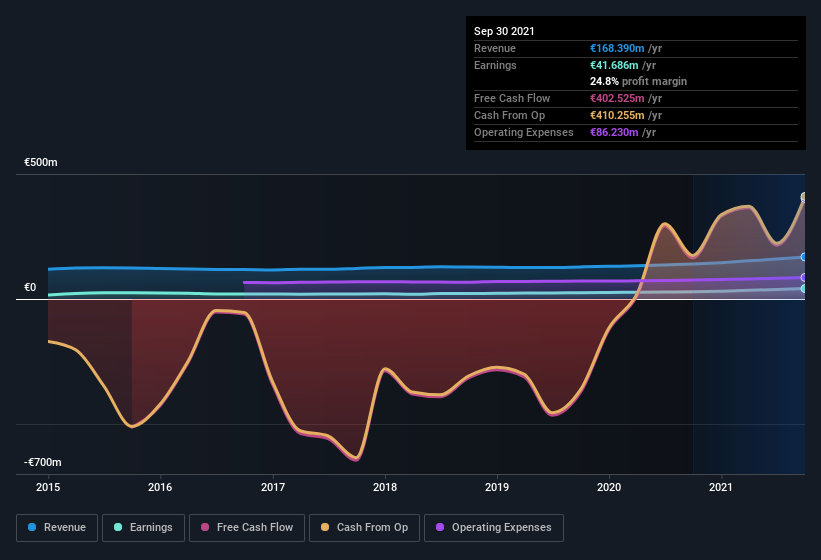Toggle Operating Expenses legend button

coord(494,528)
